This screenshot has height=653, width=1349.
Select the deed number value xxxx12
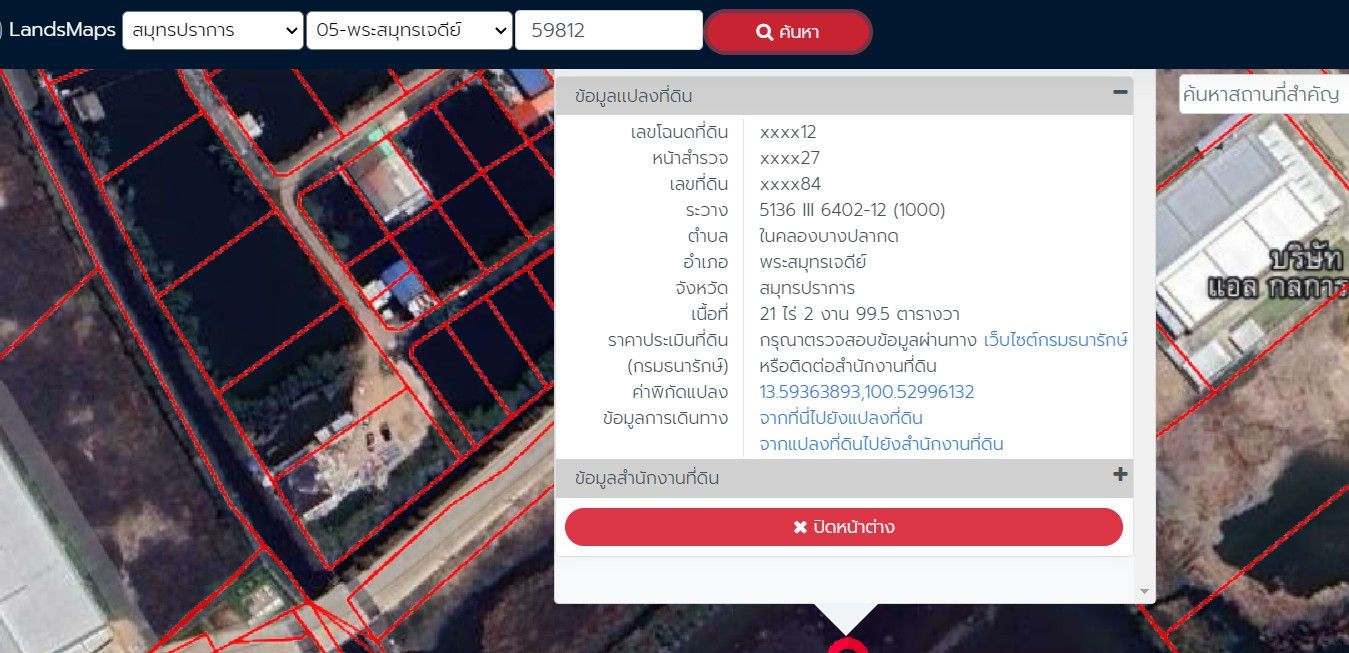click(x=788, y=132)
